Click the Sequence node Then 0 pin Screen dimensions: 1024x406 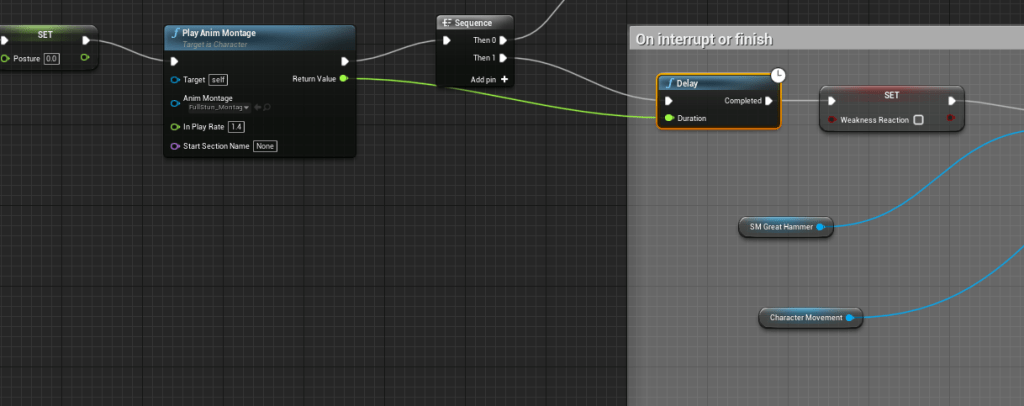[x=503, y=41]
